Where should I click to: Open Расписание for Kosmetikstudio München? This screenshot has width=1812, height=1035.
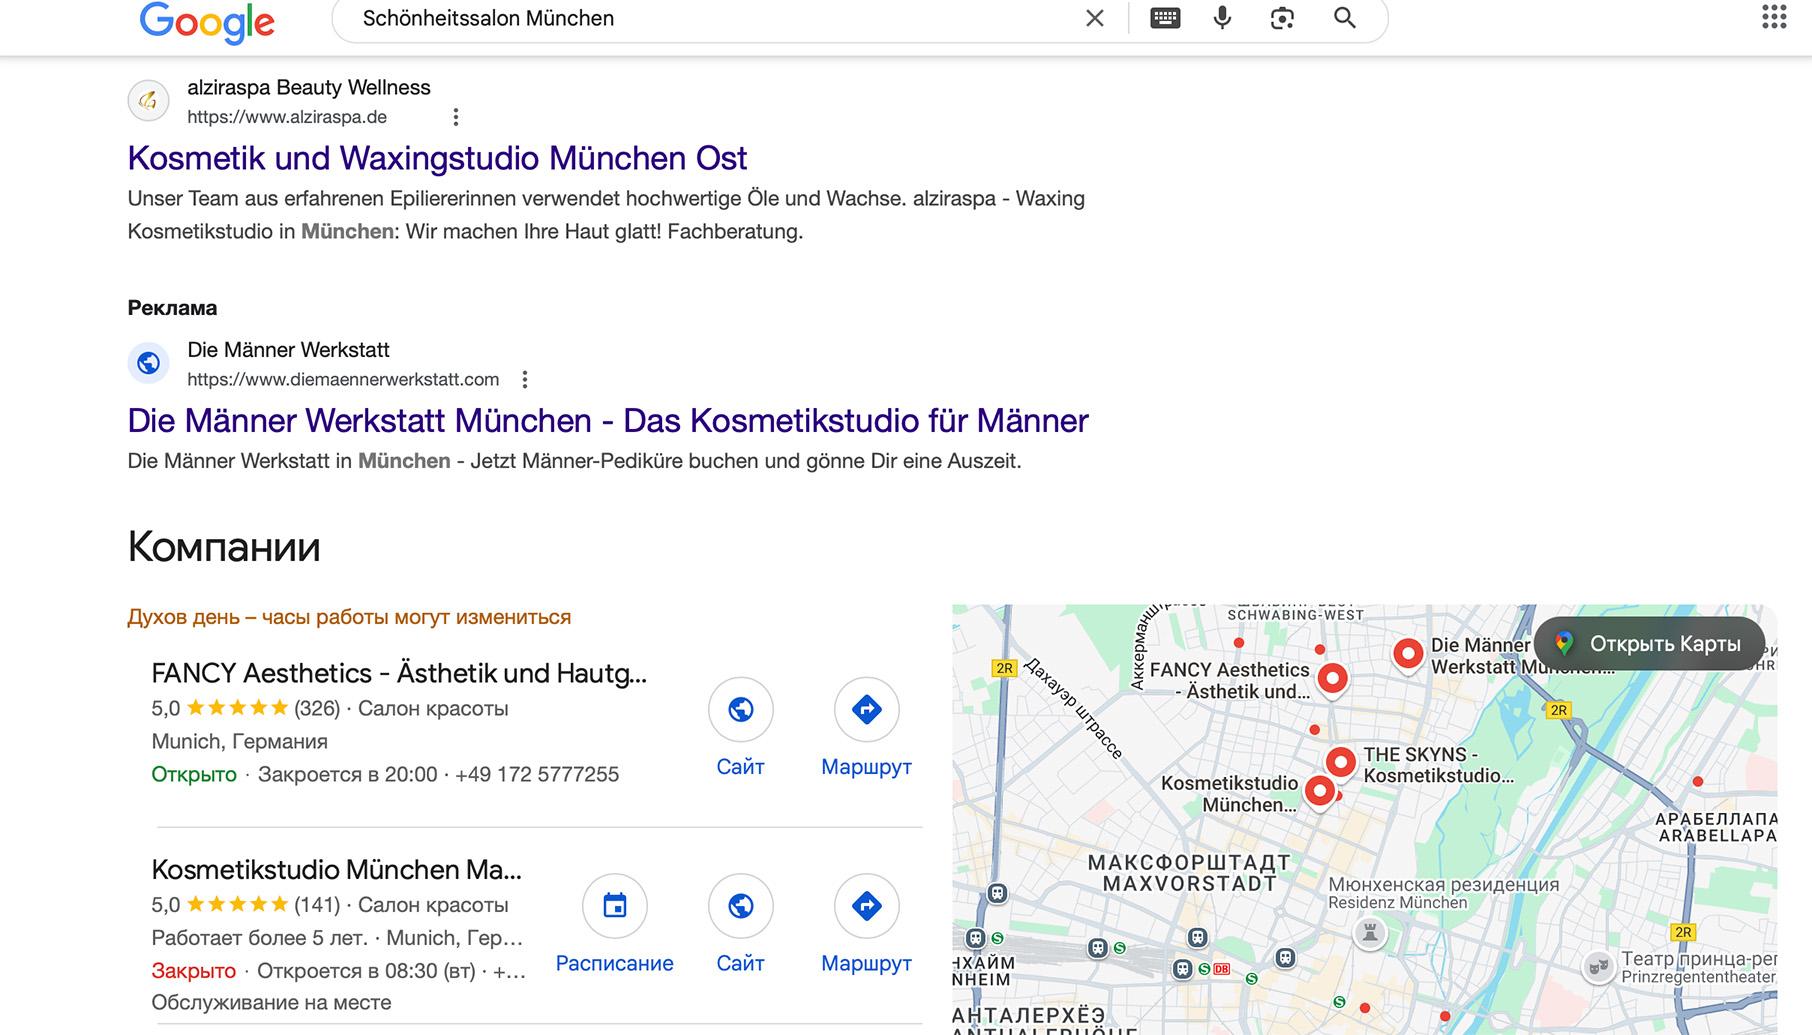614,924
